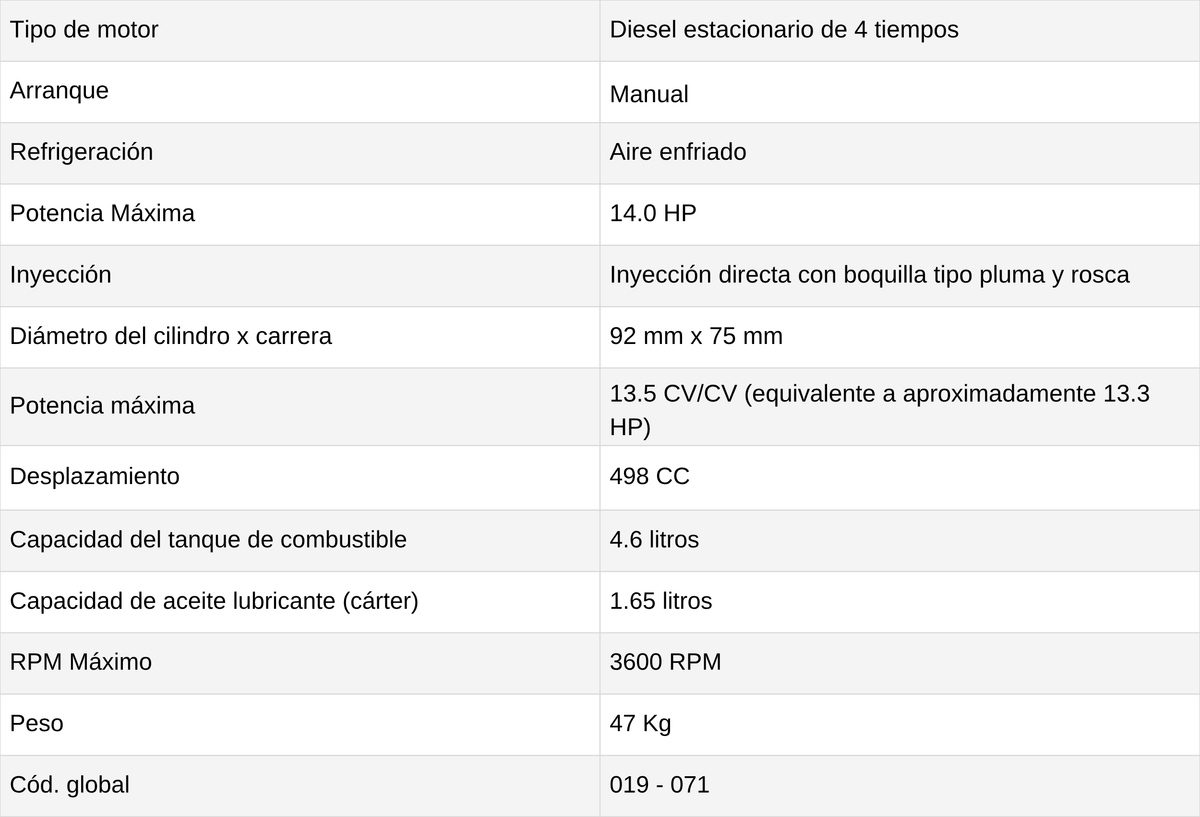The width and height of the screenshot is (1200, 817).
Task: Click the '14.0 HP' value
Action: click(x=653, y=213)
